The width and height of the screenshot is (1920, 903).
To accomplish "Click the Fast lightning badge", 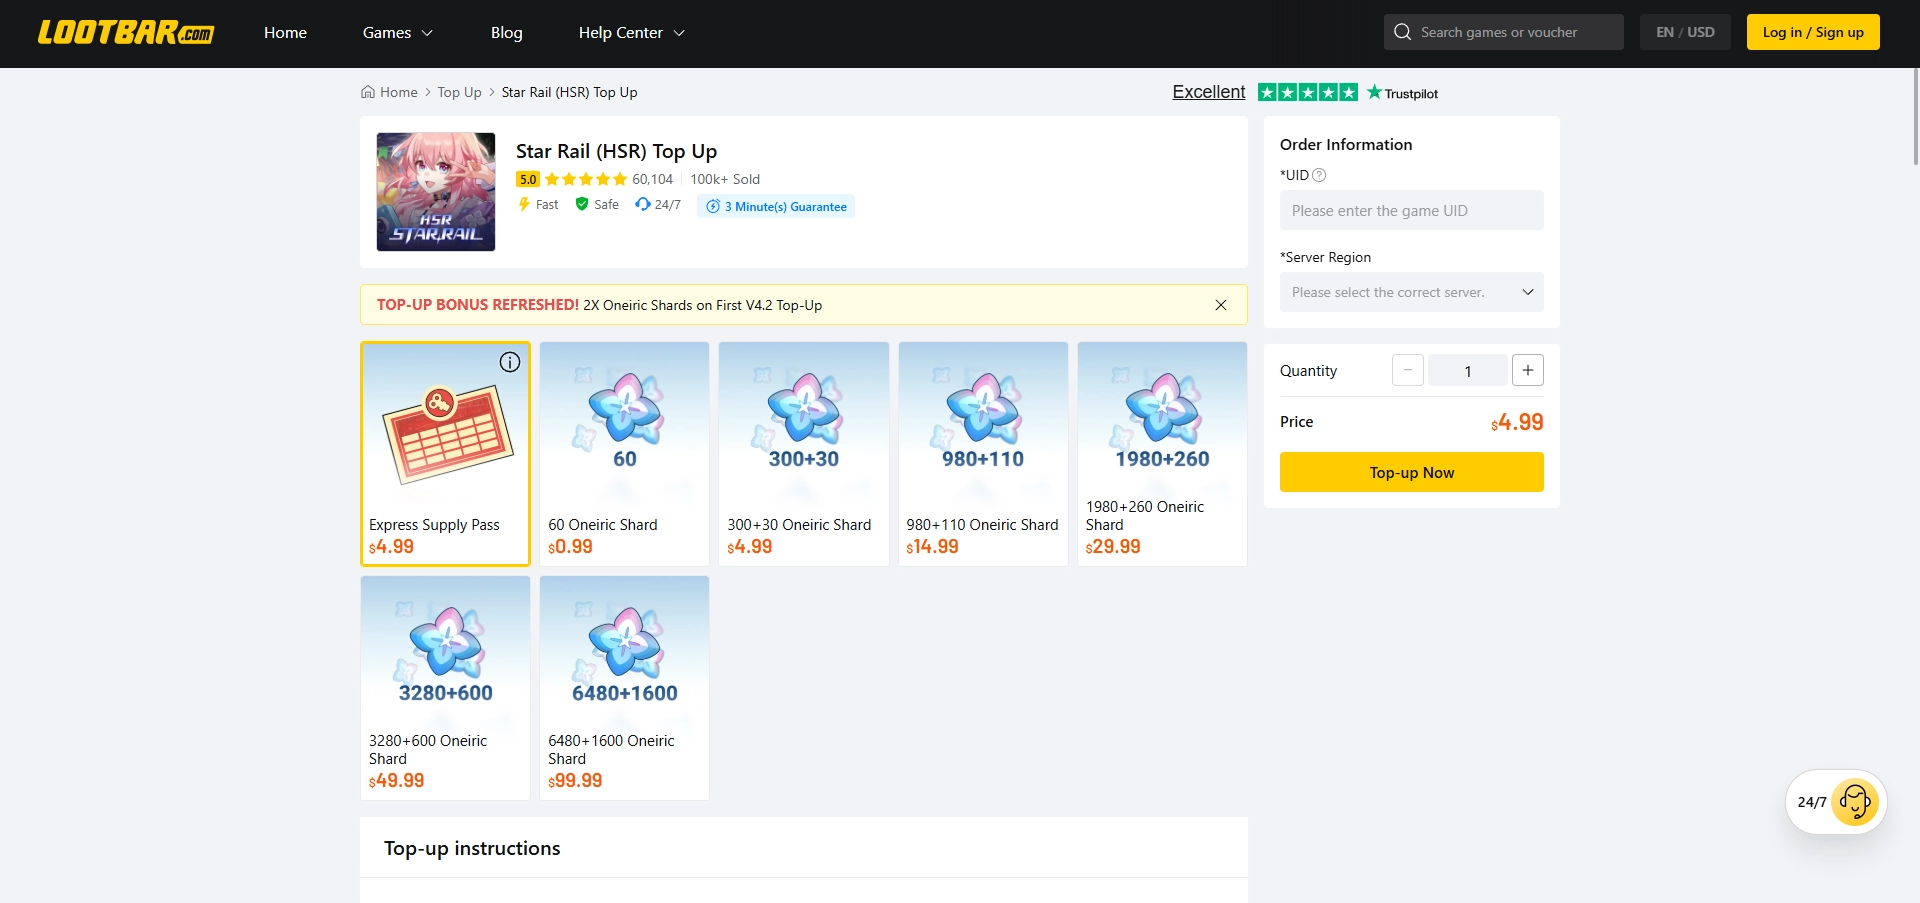I will 538,205.
